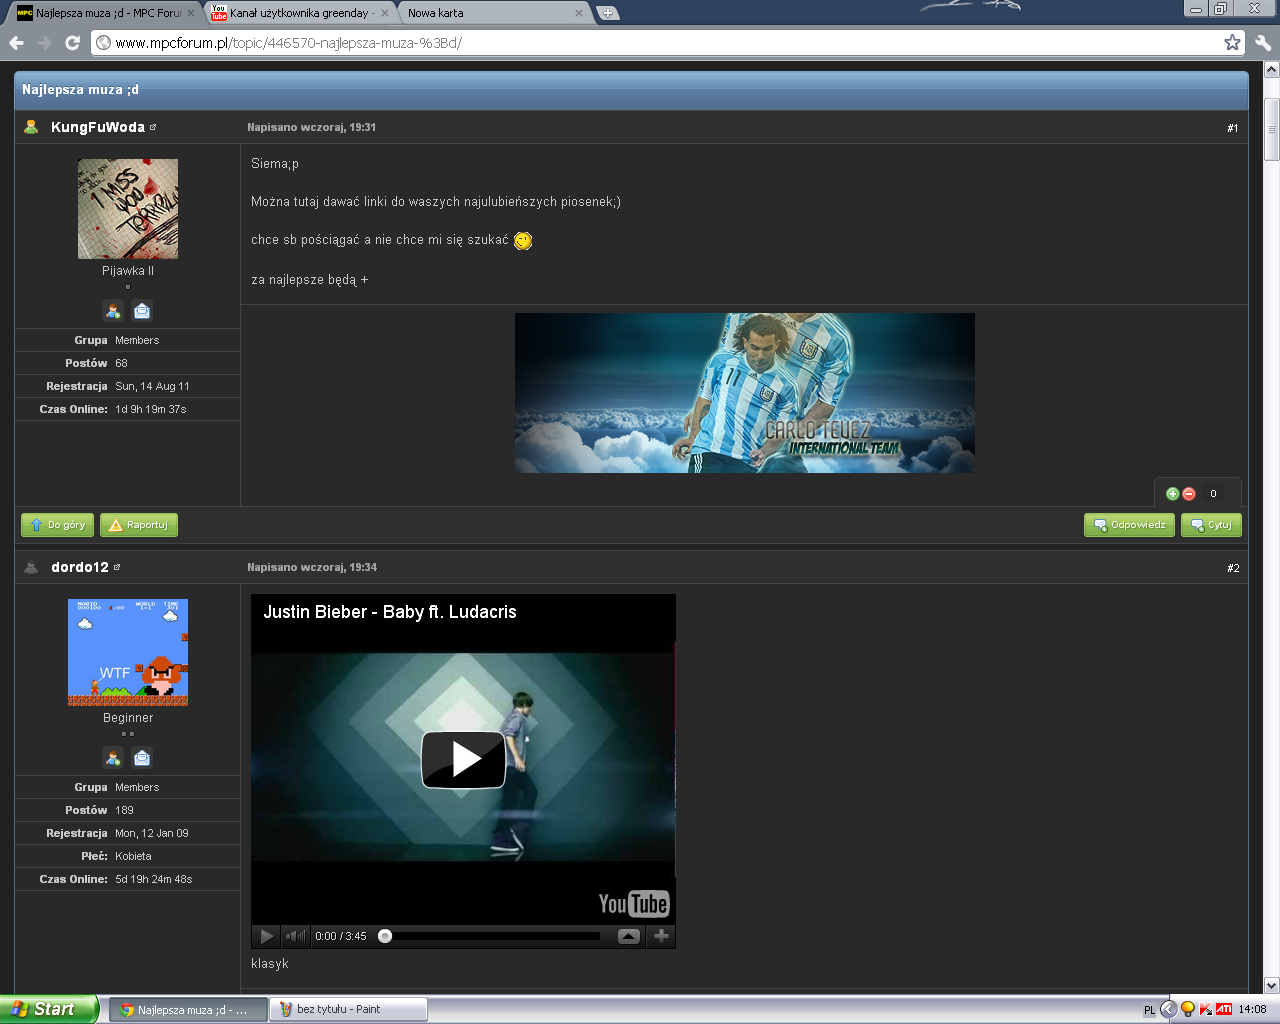Click the small icon after KungFuWoda's name

(153, 127)
